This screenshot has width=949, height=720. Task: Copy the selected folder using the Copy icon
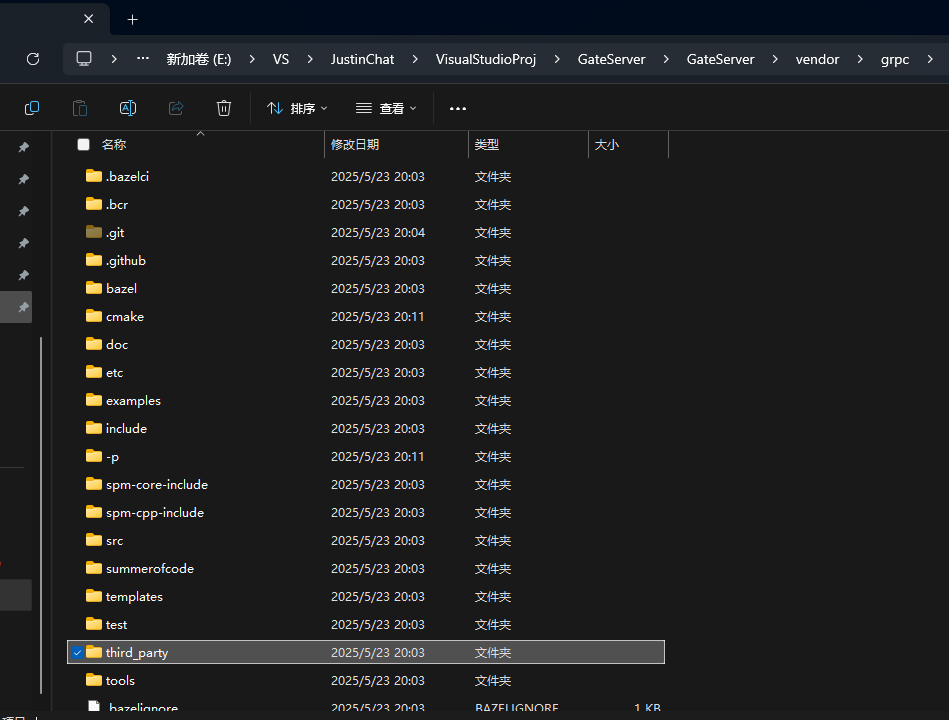[x=32, y=107]
